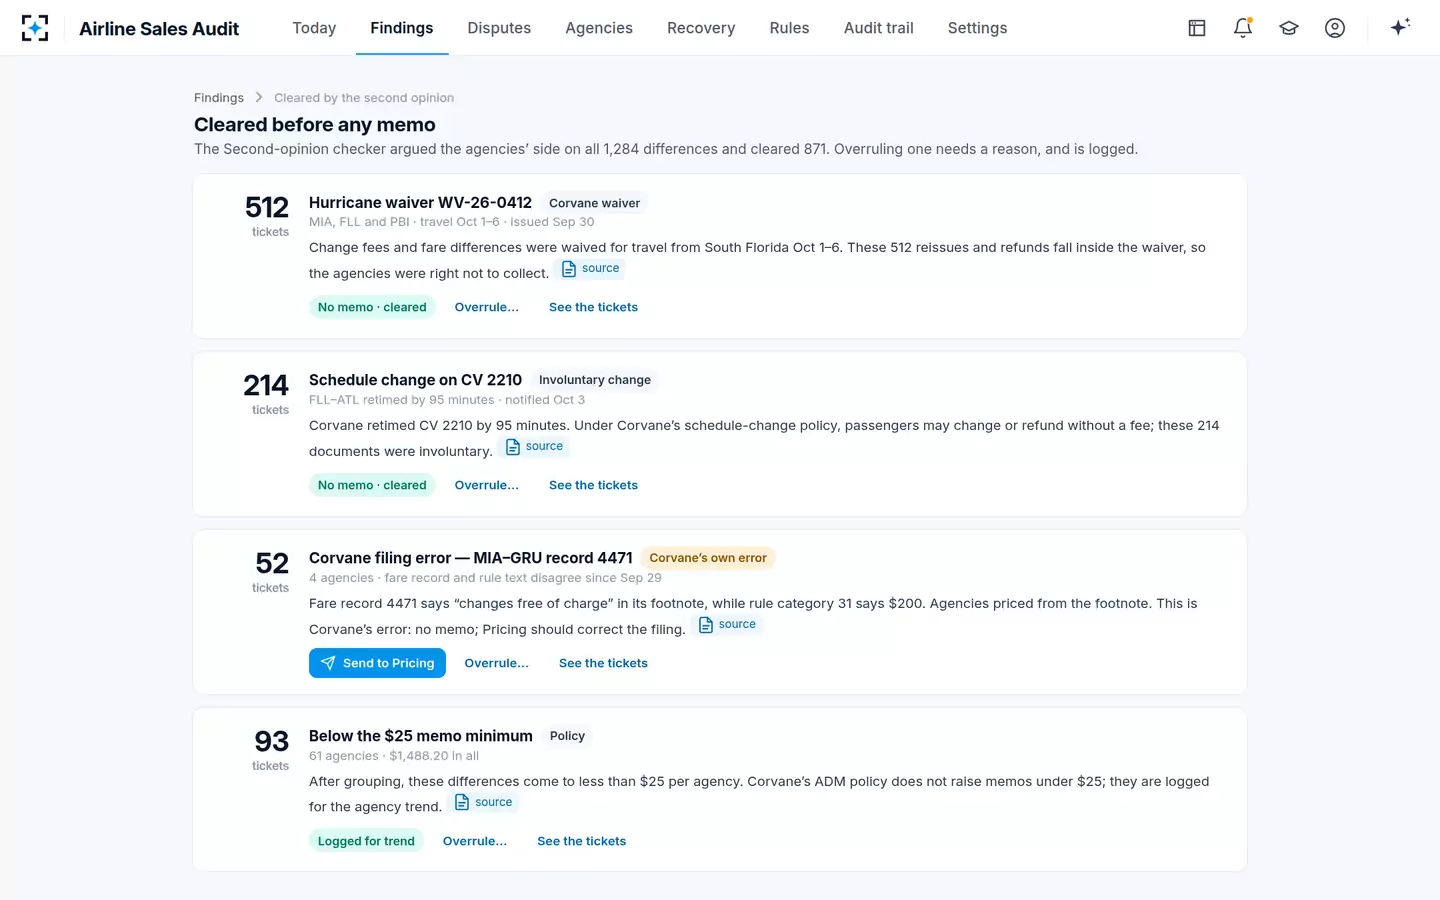Click the Policy tag
Viewport: 1440px width, 900px height.
(x=567, y=736)
